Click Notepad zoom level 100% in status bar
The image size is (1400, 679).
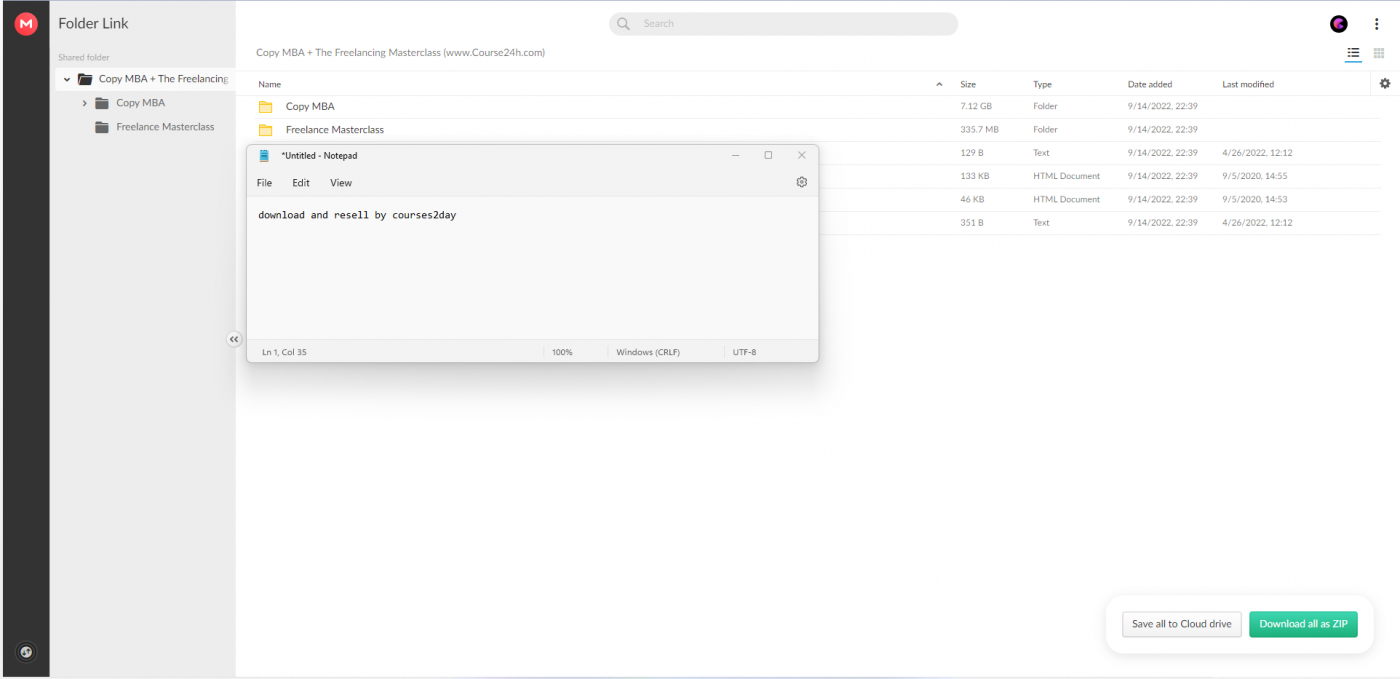coord(562,352)
